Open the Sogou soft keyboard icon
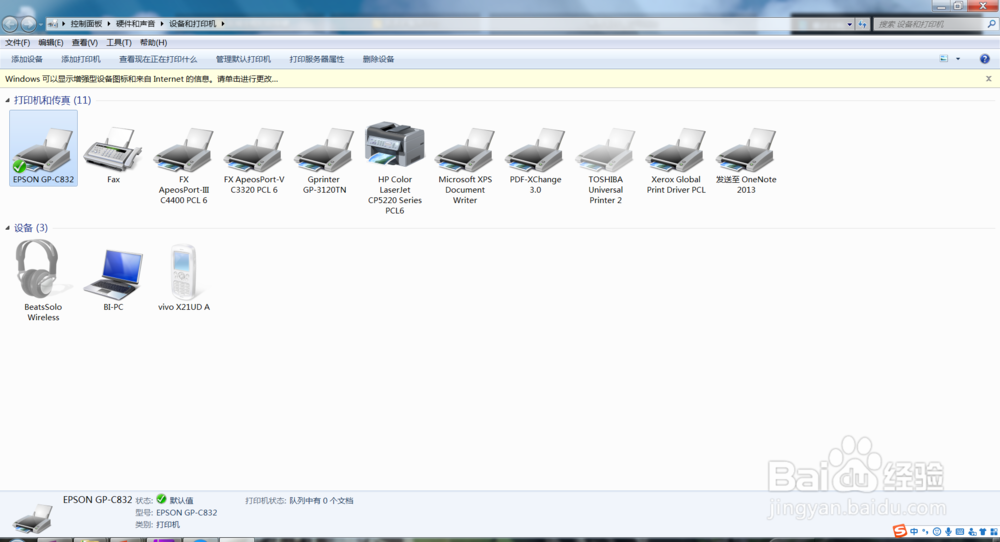Screen dimensions: 1000x542 tap(960, 531)
